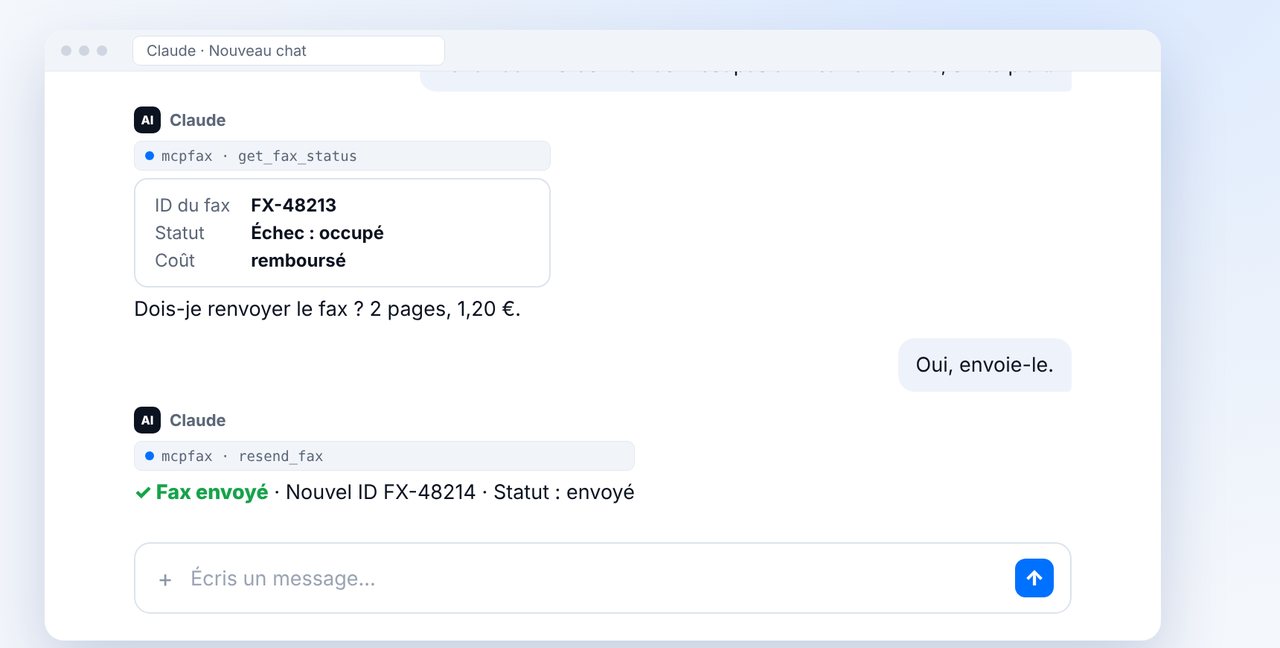Click the plus attachment icon in message box
The height and width of the screenshot is (648, 1280).
click(165, 579)
